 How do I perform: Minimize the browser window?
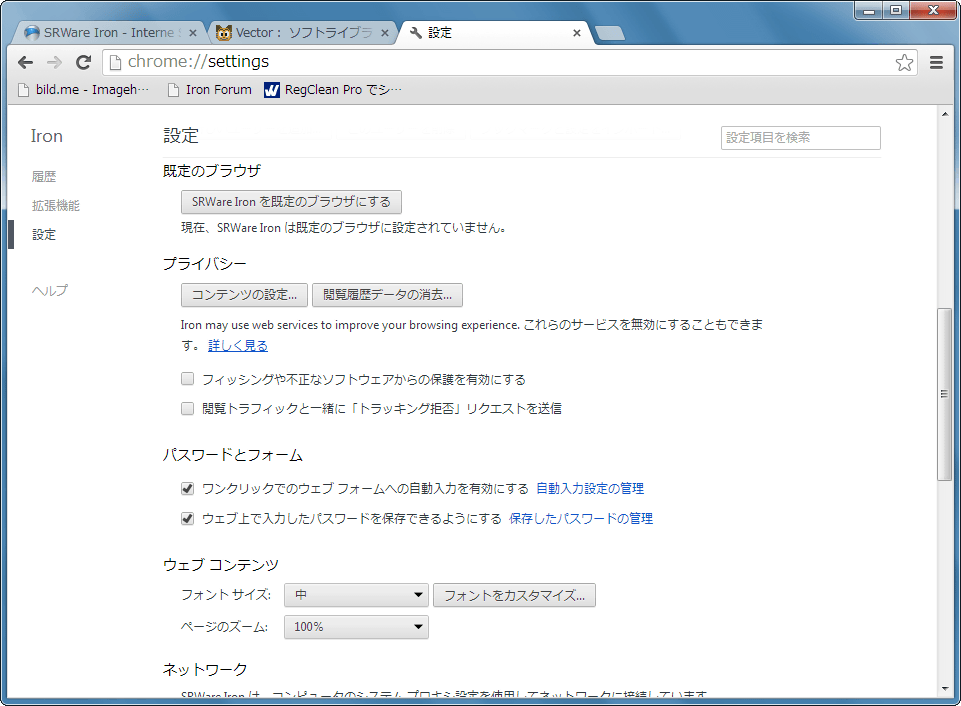pos(868,10)
